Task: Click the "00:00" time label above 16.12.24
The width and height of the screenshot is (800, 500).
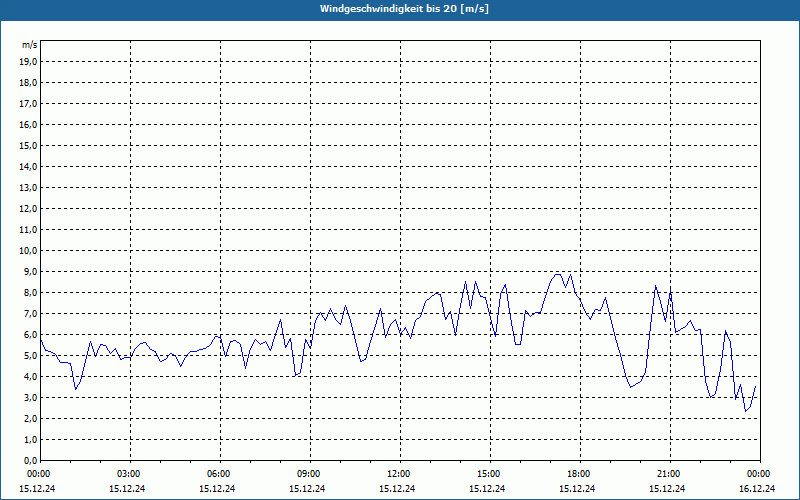Action: click(x=759, y=474)
